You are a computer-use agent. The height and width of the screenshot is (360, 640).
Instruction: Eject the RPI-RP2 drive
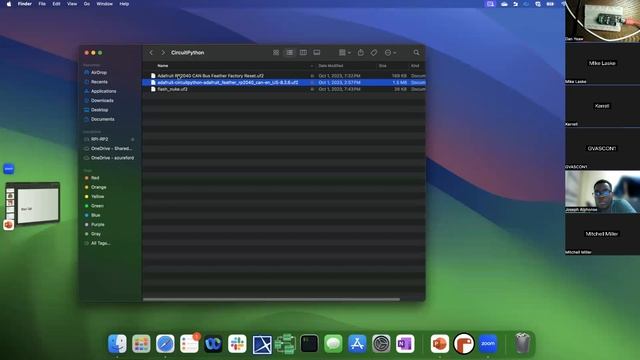coord(132,140)
